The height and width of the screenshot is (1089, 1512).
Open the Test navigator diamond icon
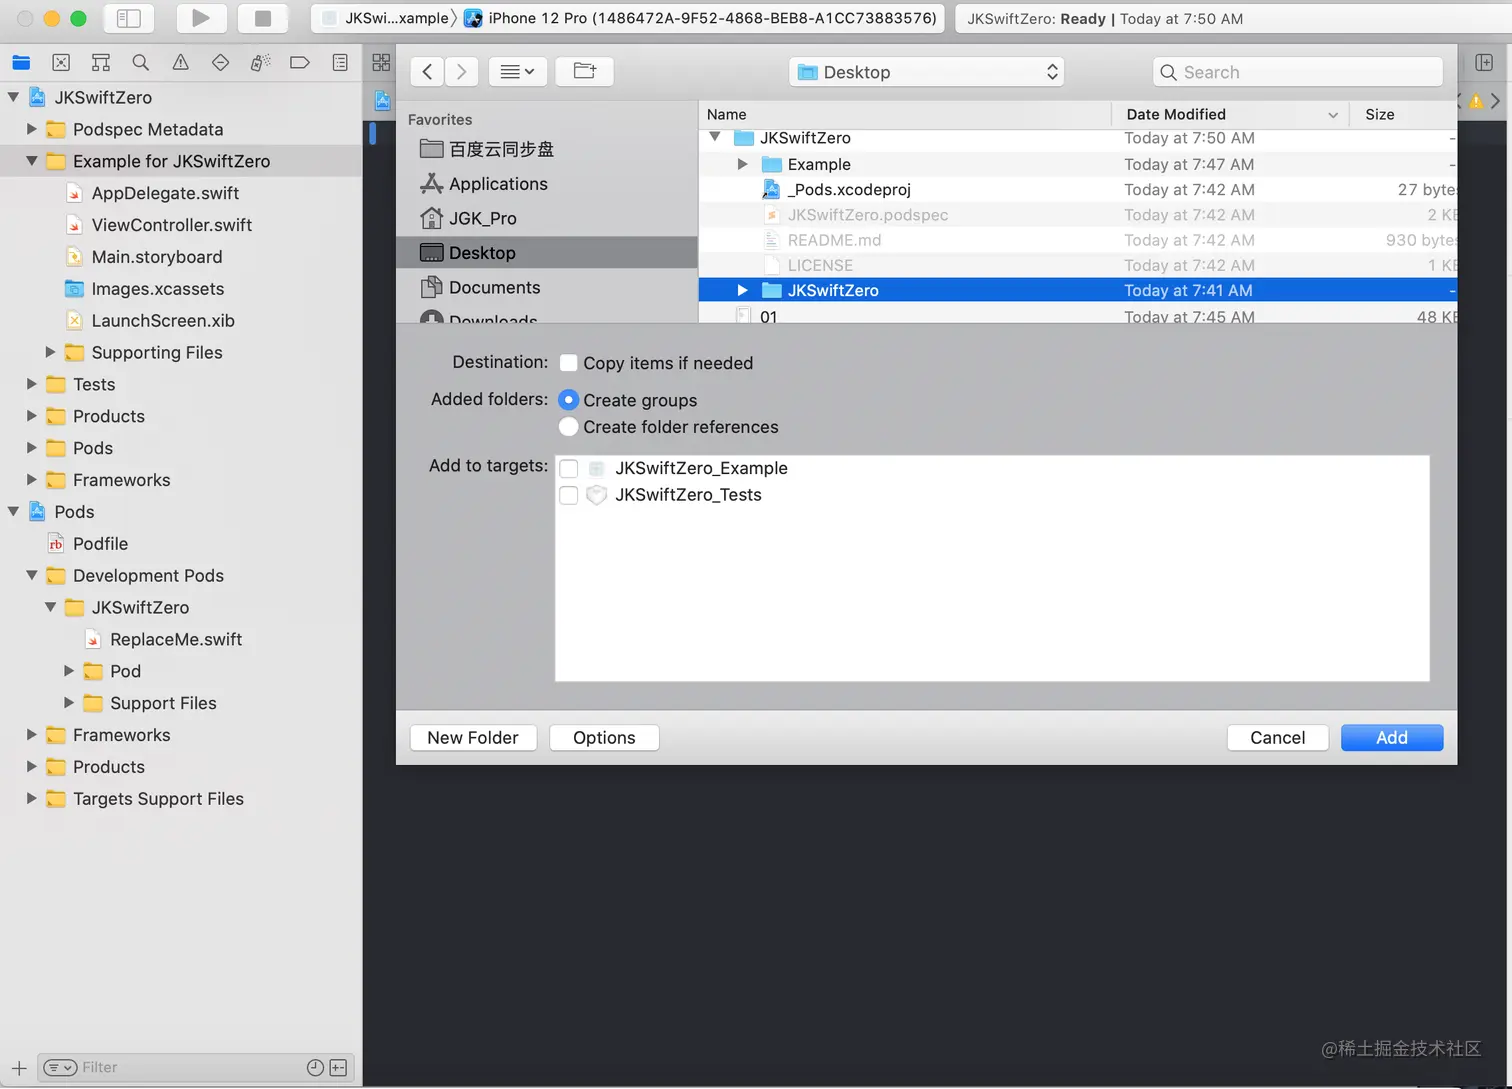pyautogui.click(x=220, y=63)
